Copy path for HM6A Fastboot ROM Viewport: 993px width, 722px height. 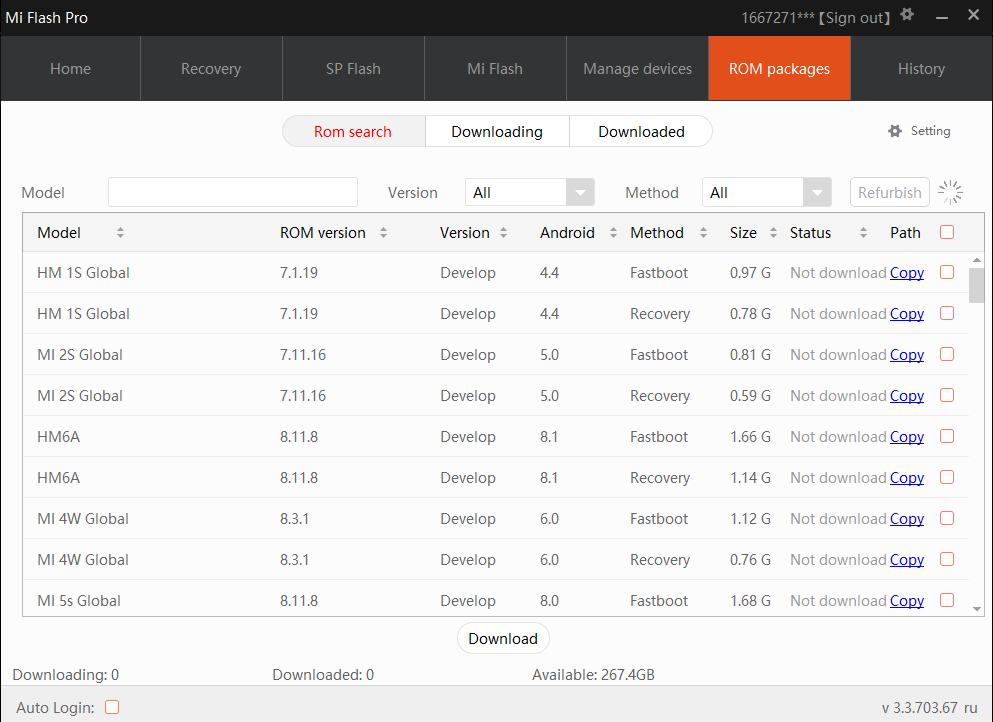[906, 437]
